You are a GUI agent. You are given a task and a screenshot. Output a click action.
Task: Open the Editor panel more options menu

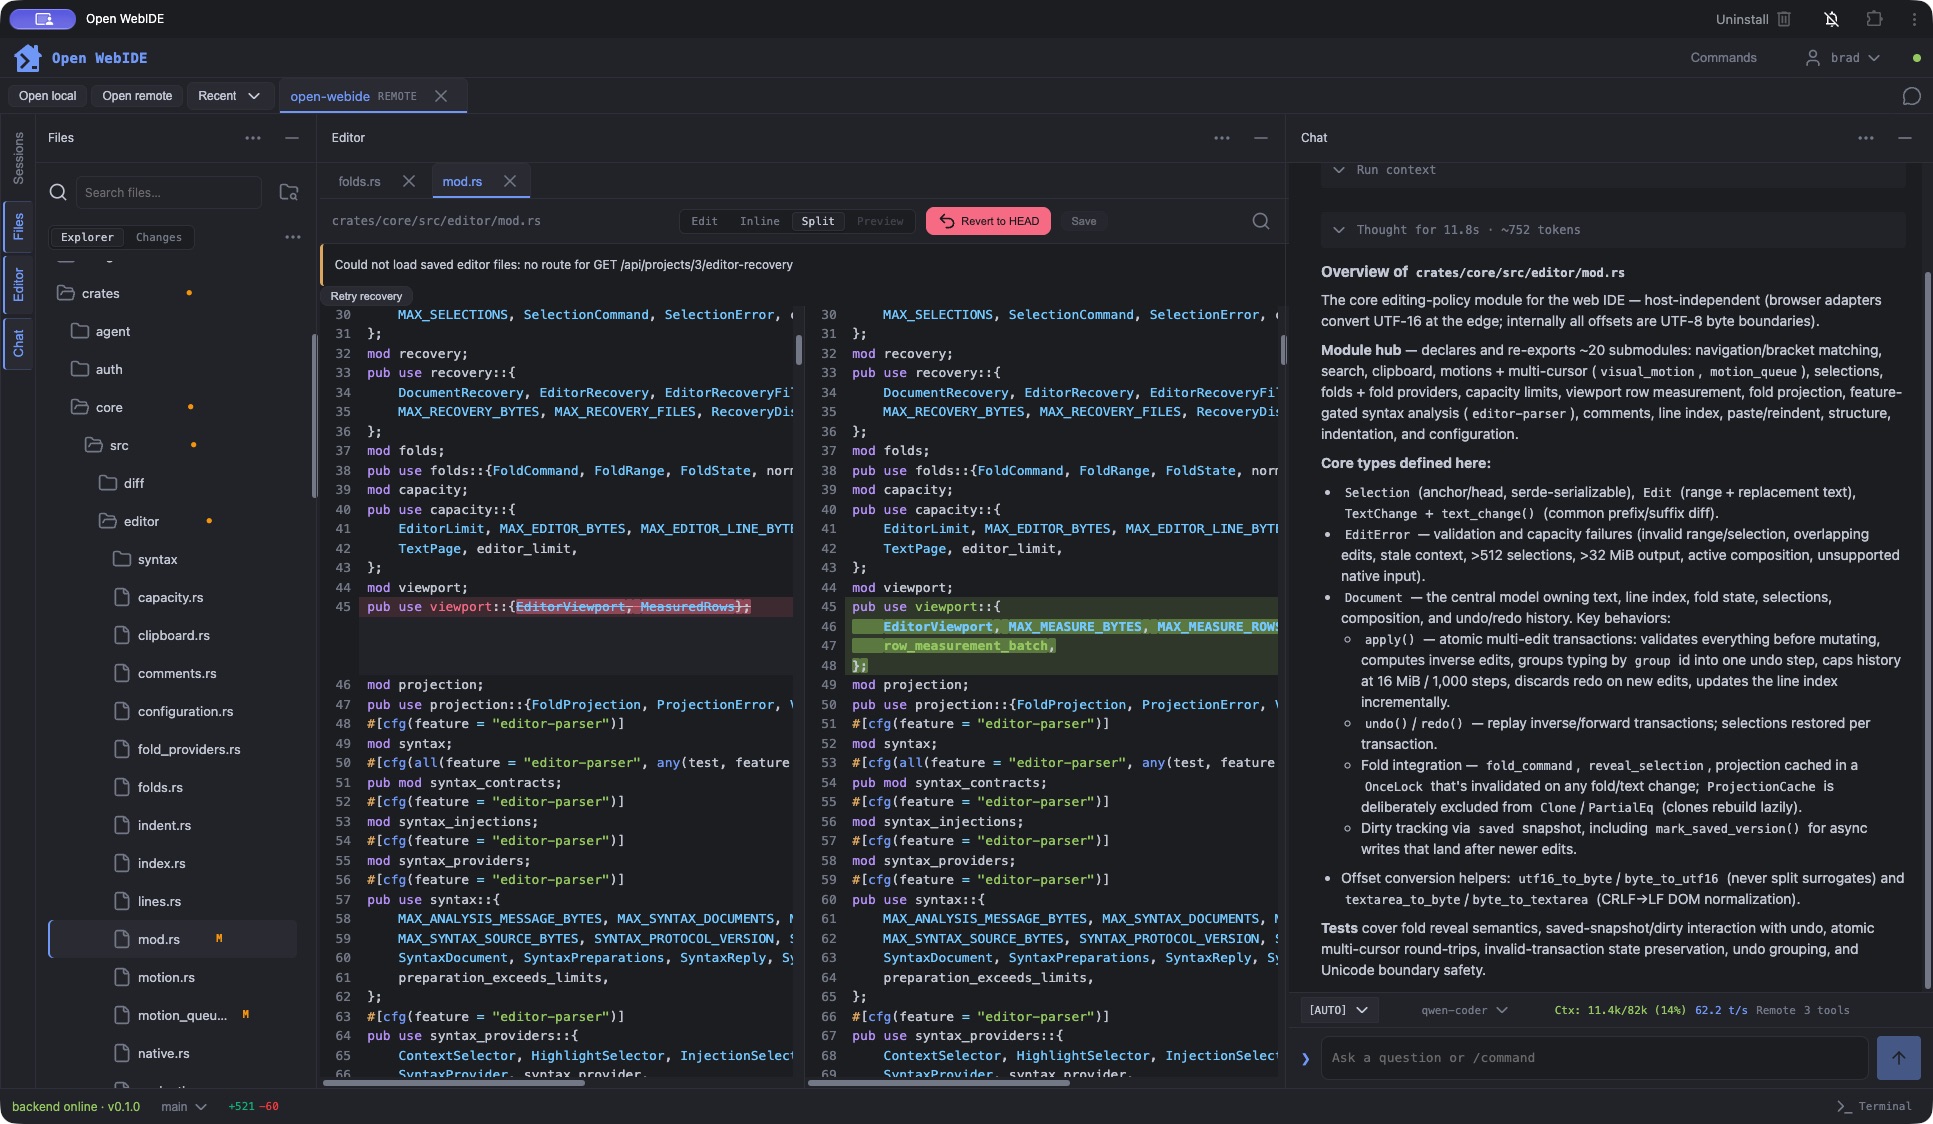pos(1222,138)
